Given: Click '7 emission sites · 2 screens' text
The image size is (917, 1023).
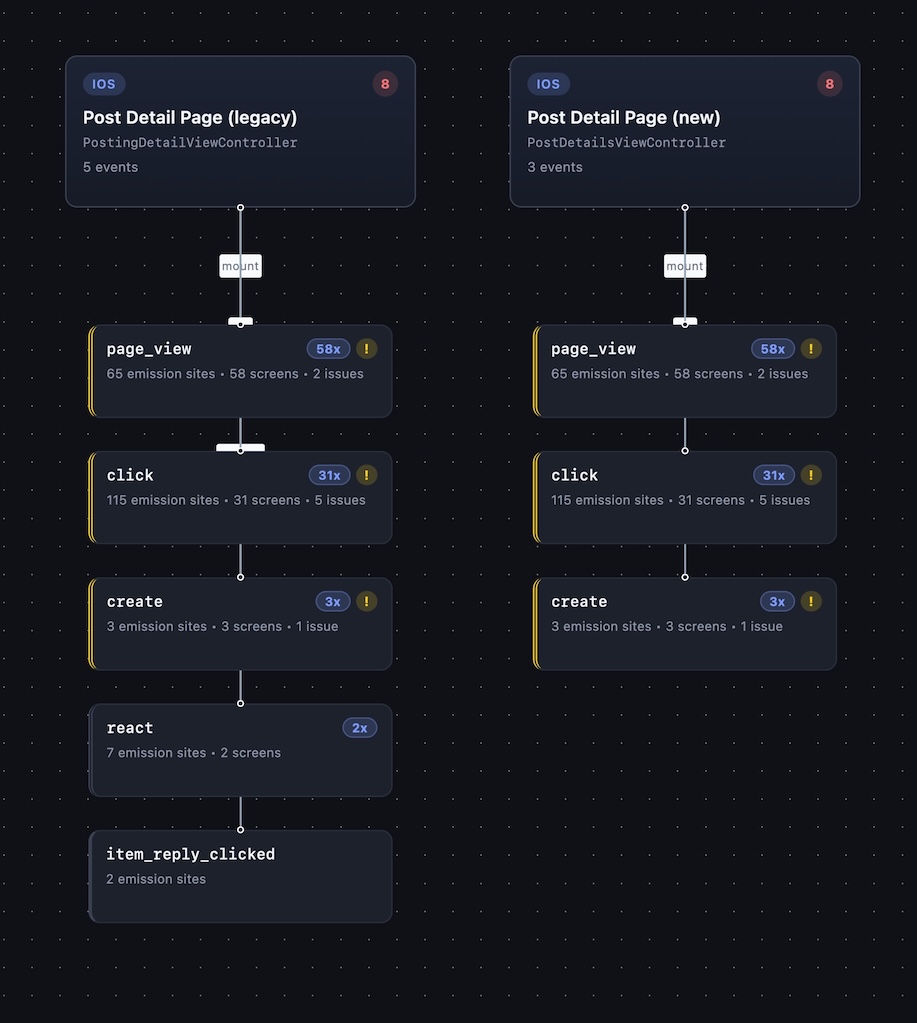Looking at the screenshot, I should 194,753.
